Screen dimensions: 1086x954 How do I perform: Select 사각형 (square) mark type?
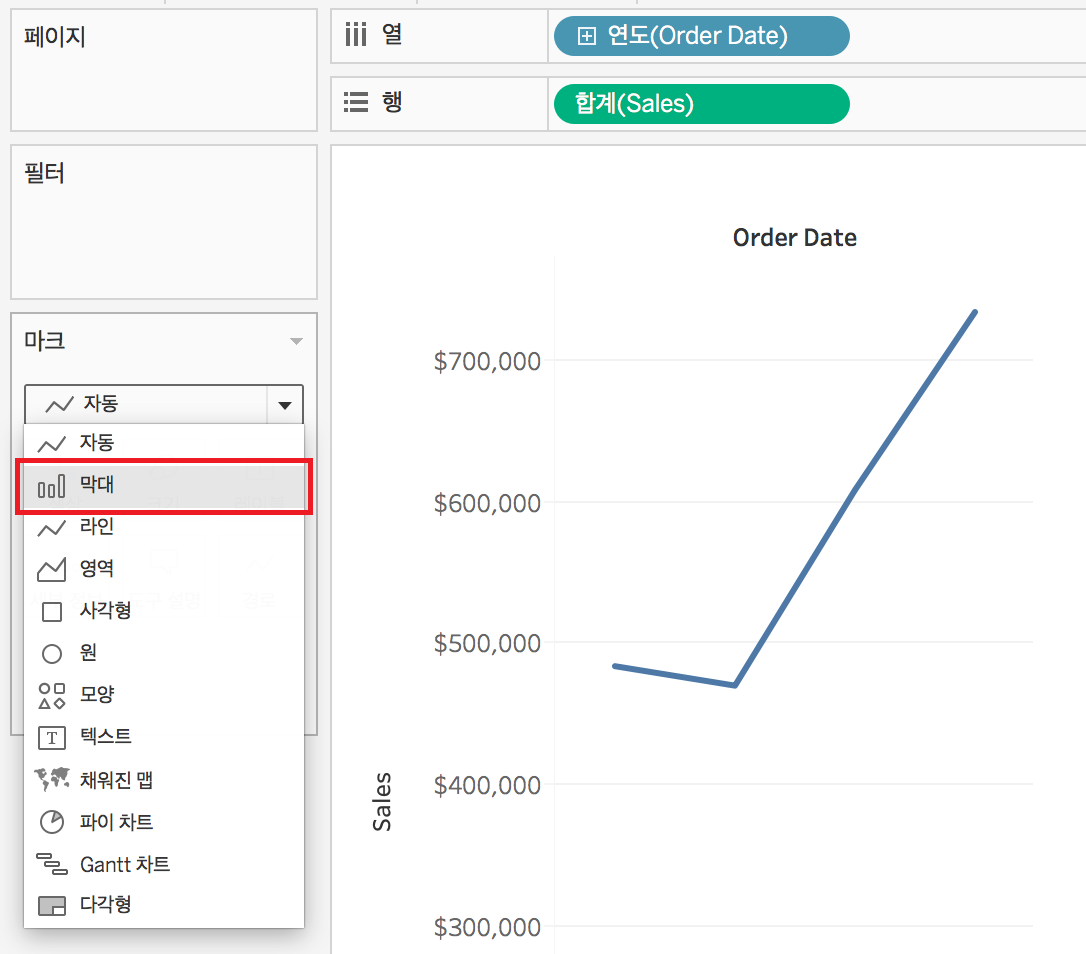164,611
